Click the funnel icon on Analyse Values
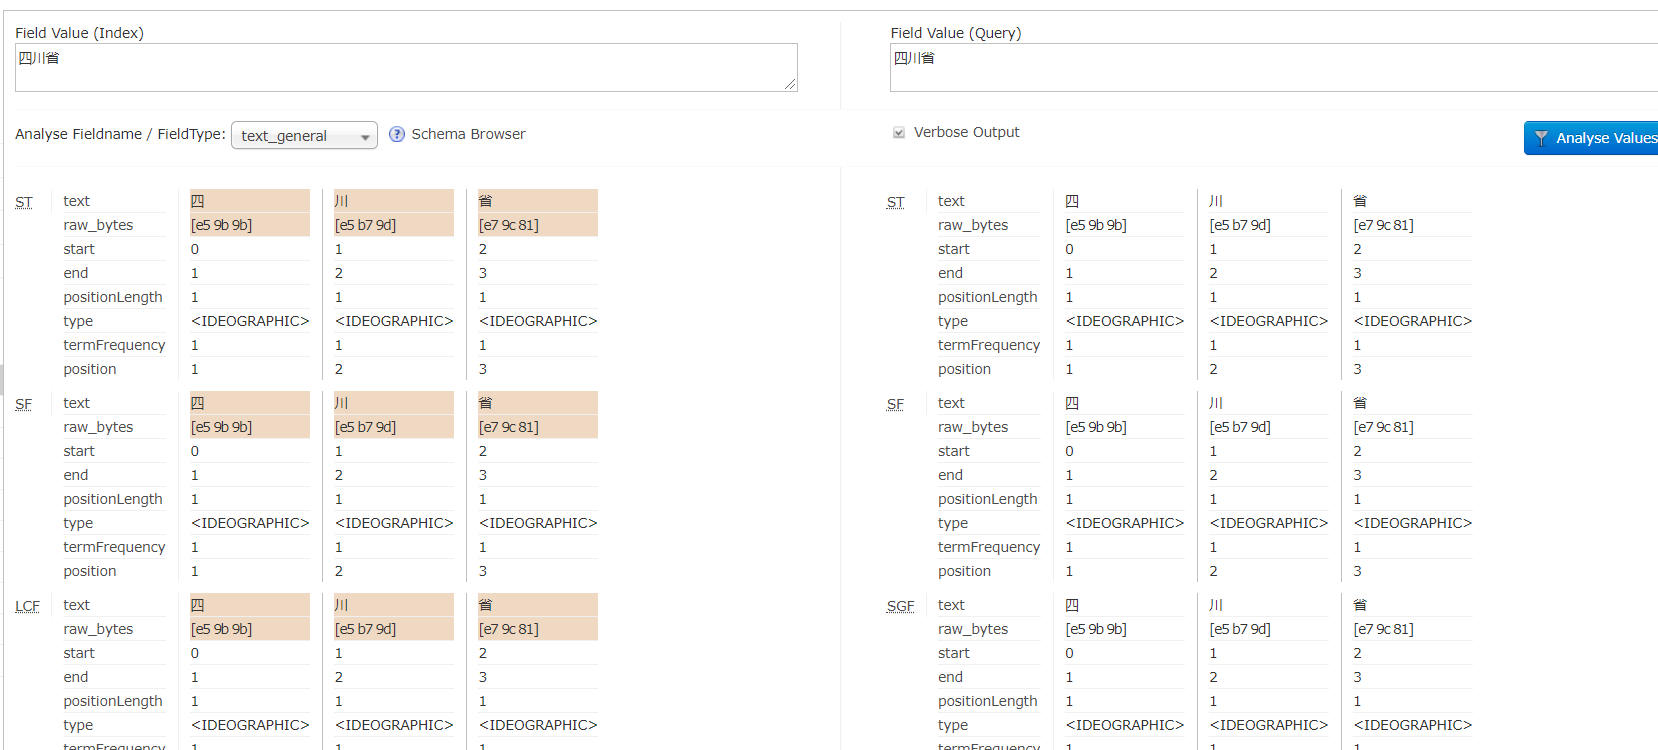This screenshot has height=750, width=1658. pyautogui.click(x=1541, y=138)
